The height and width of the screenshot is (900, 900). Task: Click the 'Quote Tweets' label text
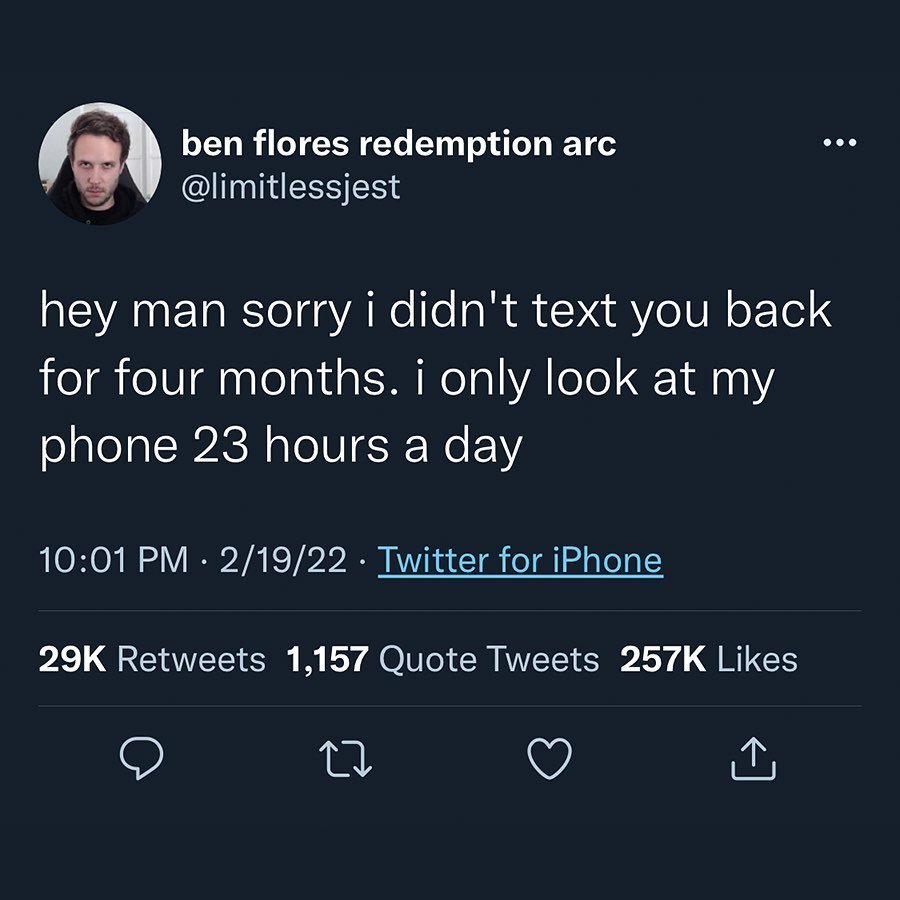pyautogui.click(x=489, y=660)
